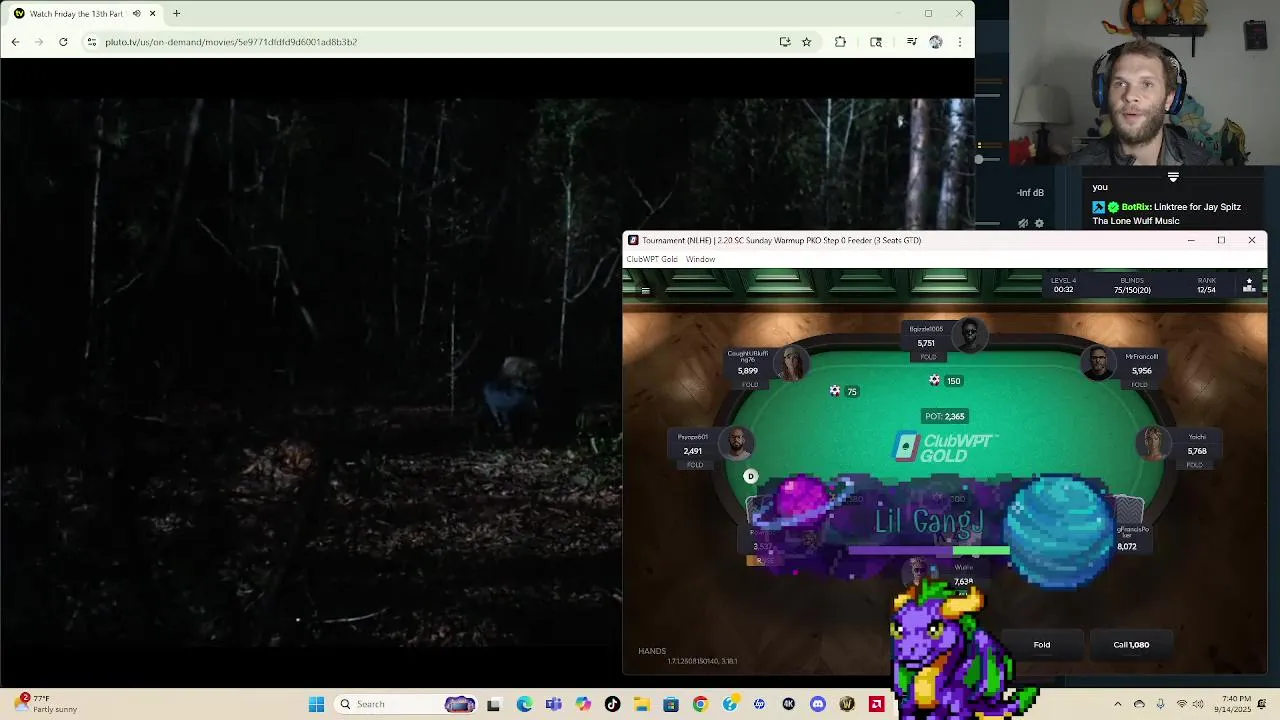The width and height of the screenshot is (1280, 720).
Task: Click the BotRix chat username
Action: click(x=1134, y=207)
